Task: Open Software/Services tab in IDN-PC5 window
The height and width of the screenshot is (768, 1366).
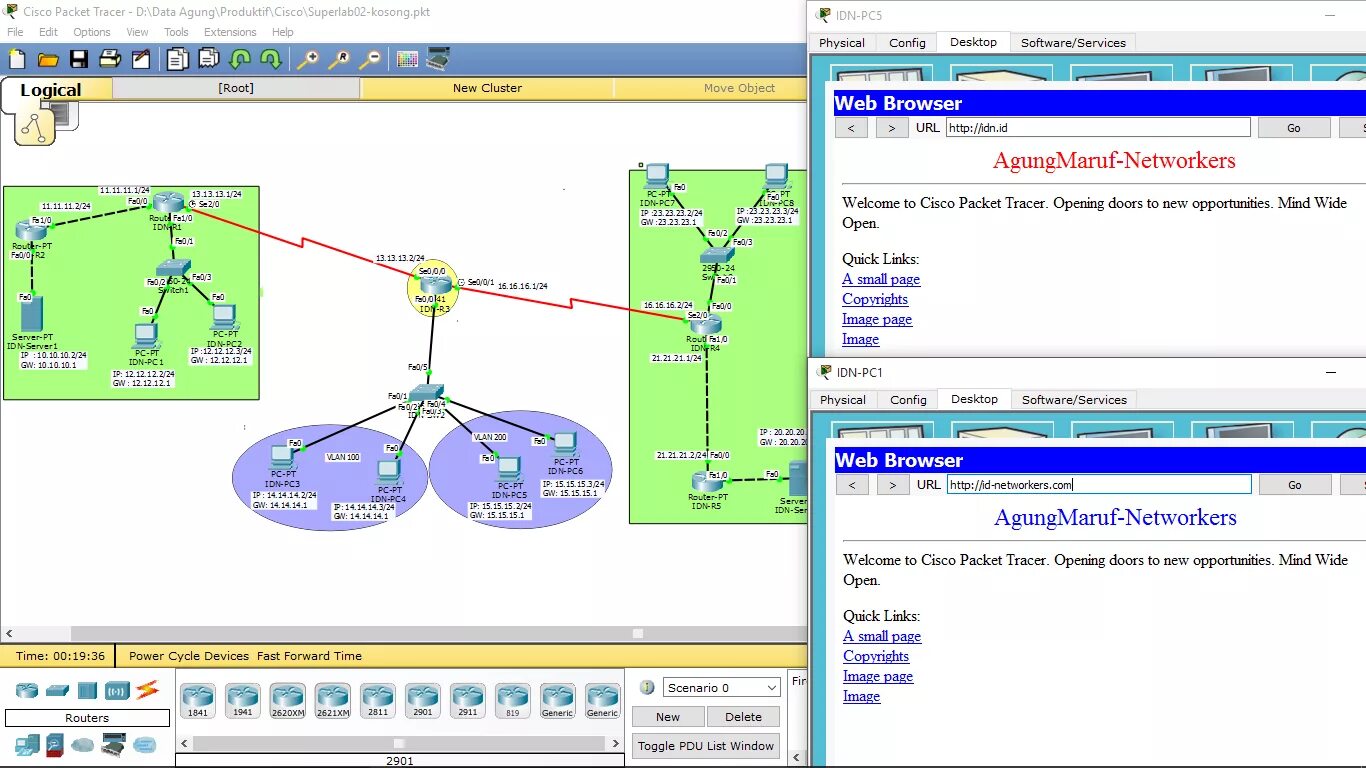Action: (x=1073, y=43)
